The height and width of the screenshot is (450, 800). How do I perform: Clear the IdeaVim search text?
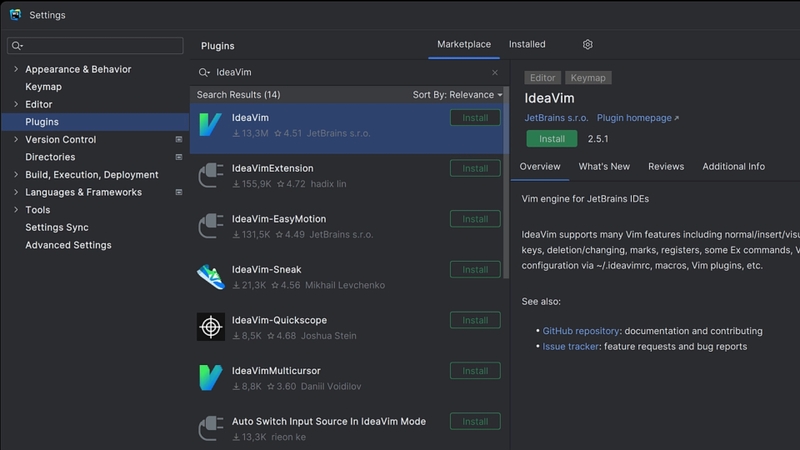(494, 73)
